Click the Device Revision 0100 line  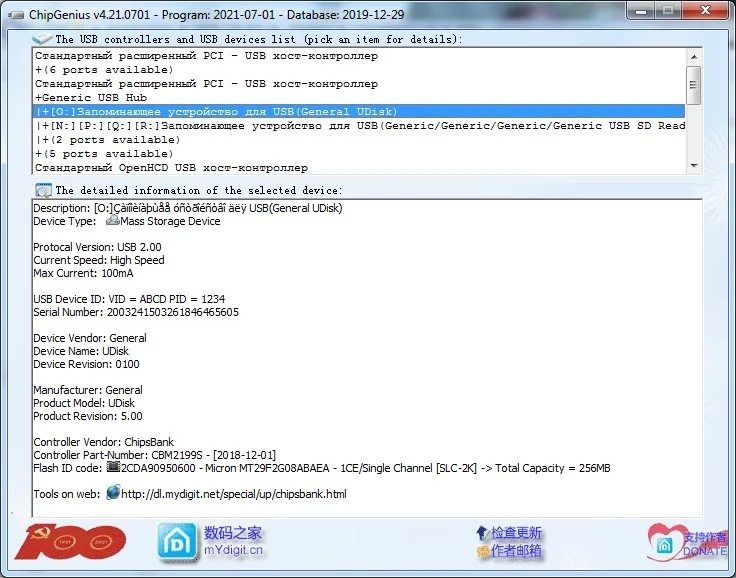(86, 364)
